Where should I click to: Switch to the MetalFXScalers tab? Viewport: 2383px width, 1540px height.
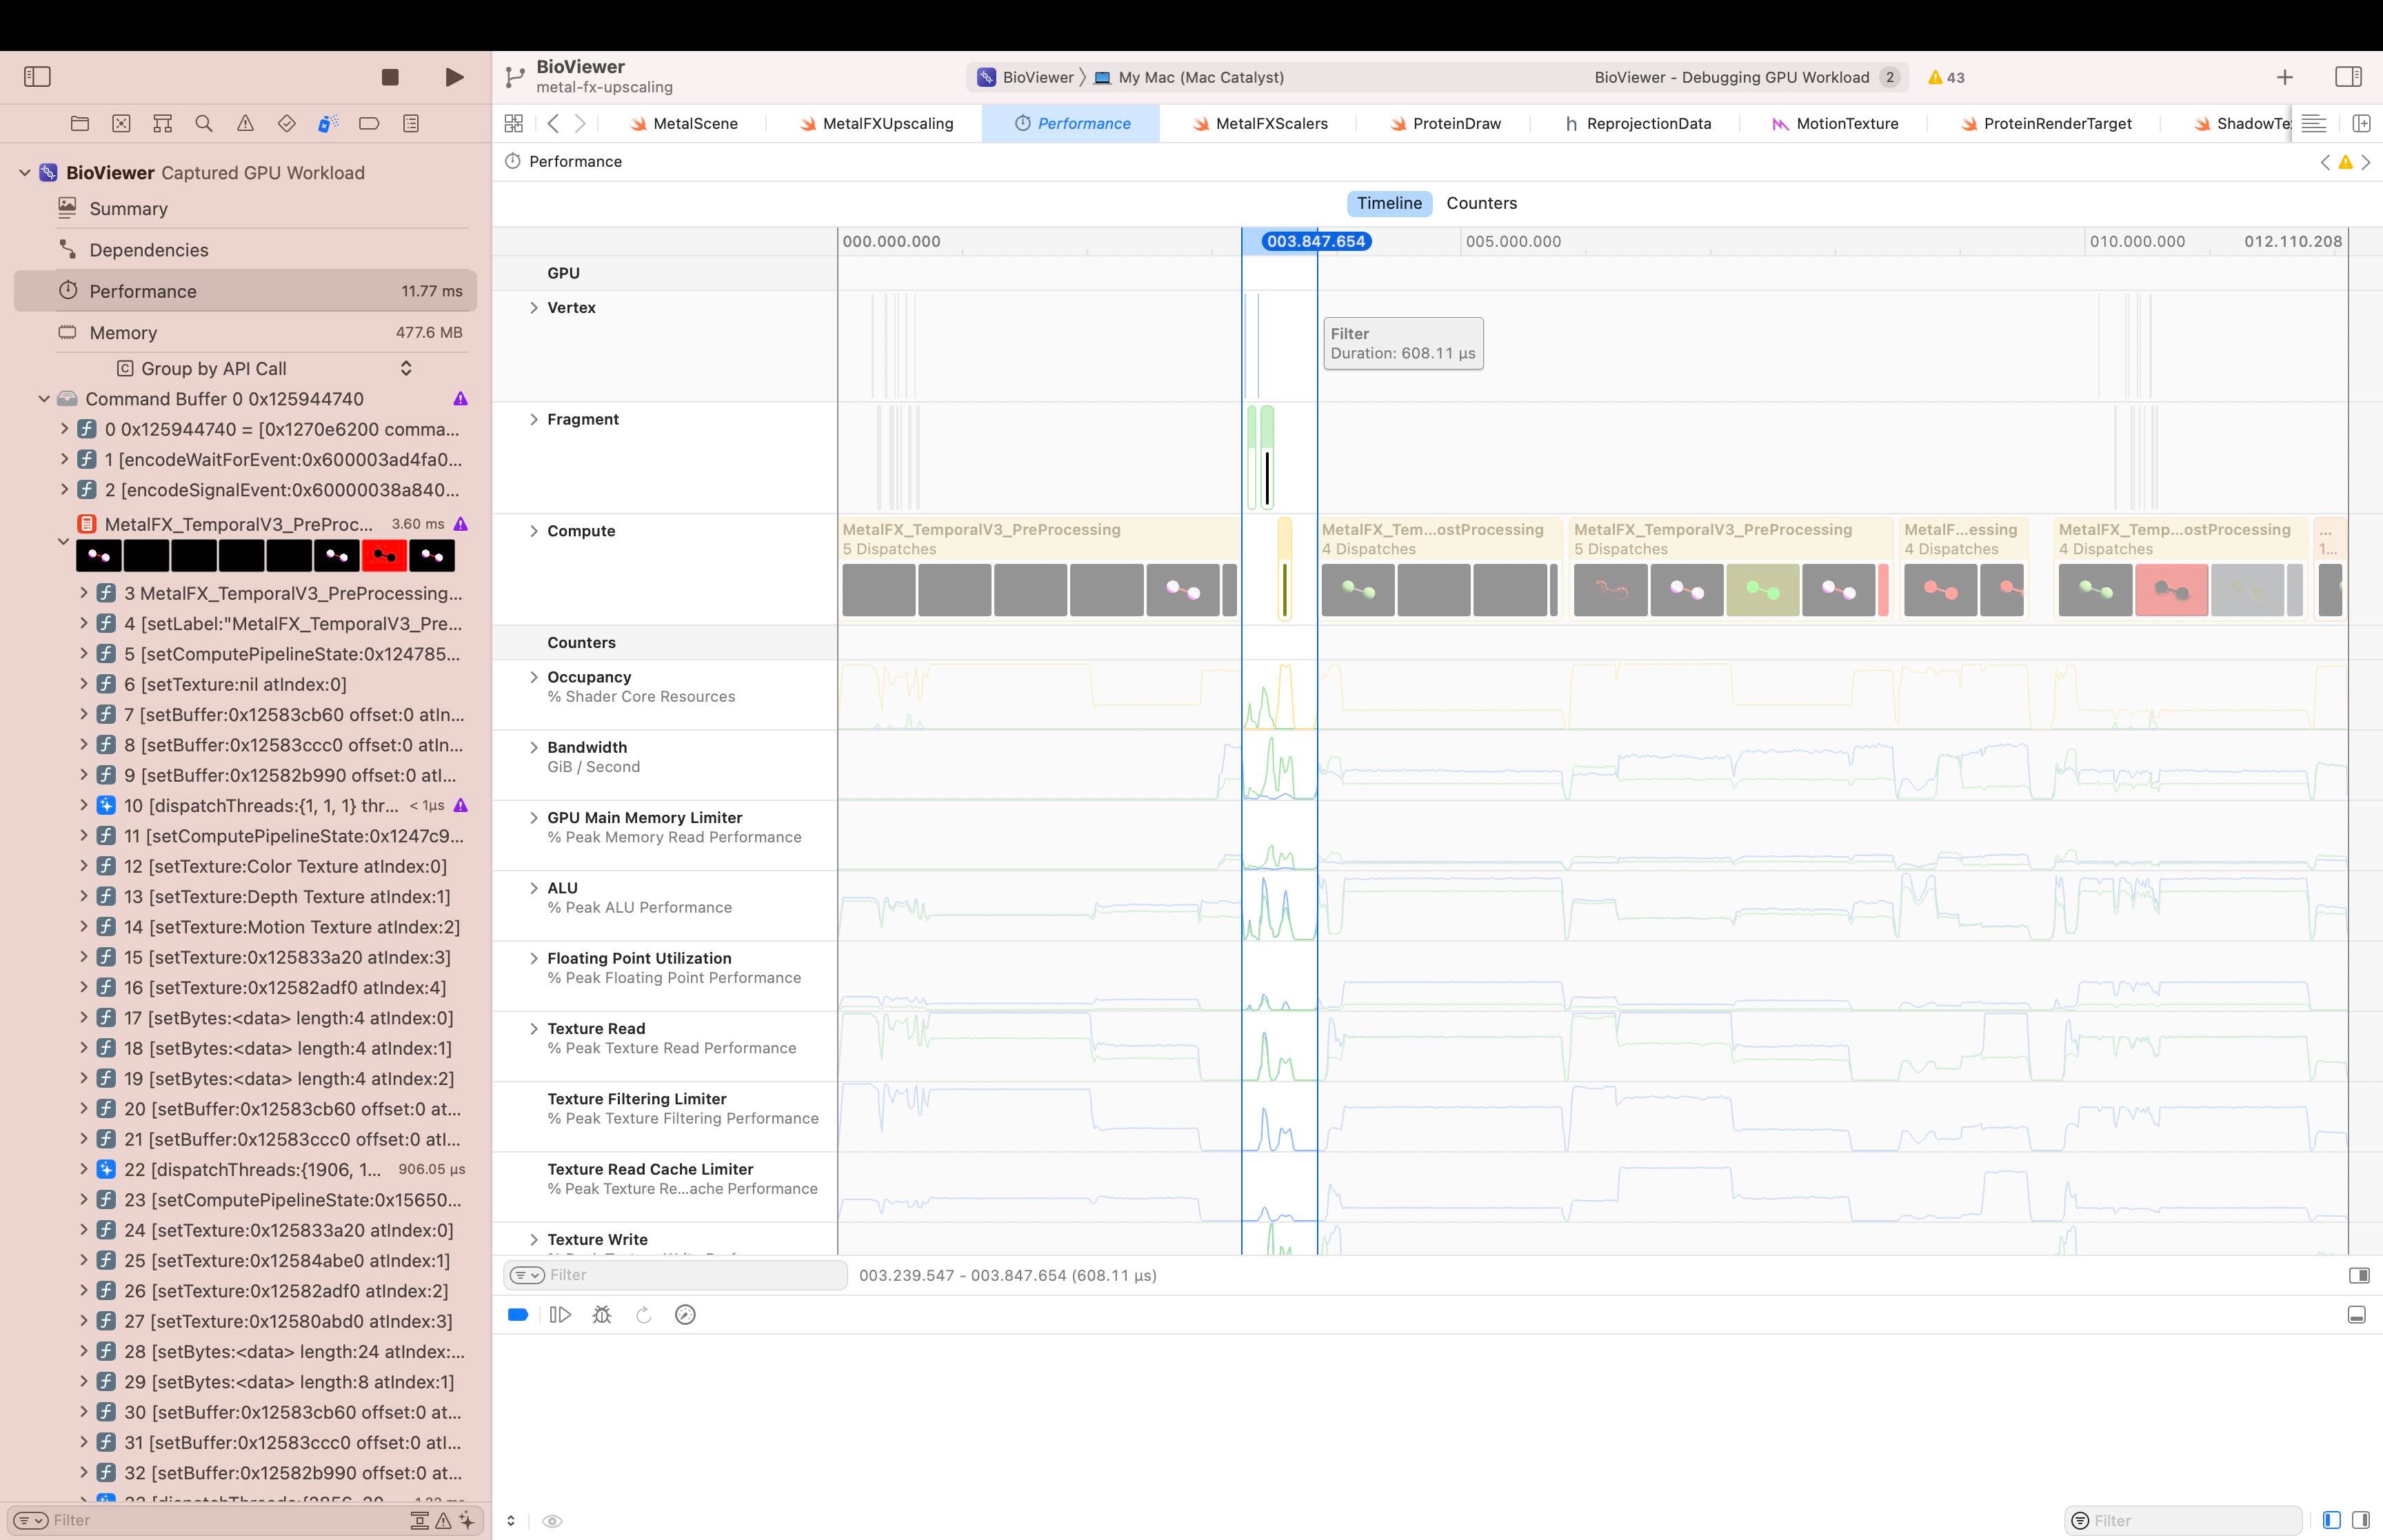coord(1260,124)
